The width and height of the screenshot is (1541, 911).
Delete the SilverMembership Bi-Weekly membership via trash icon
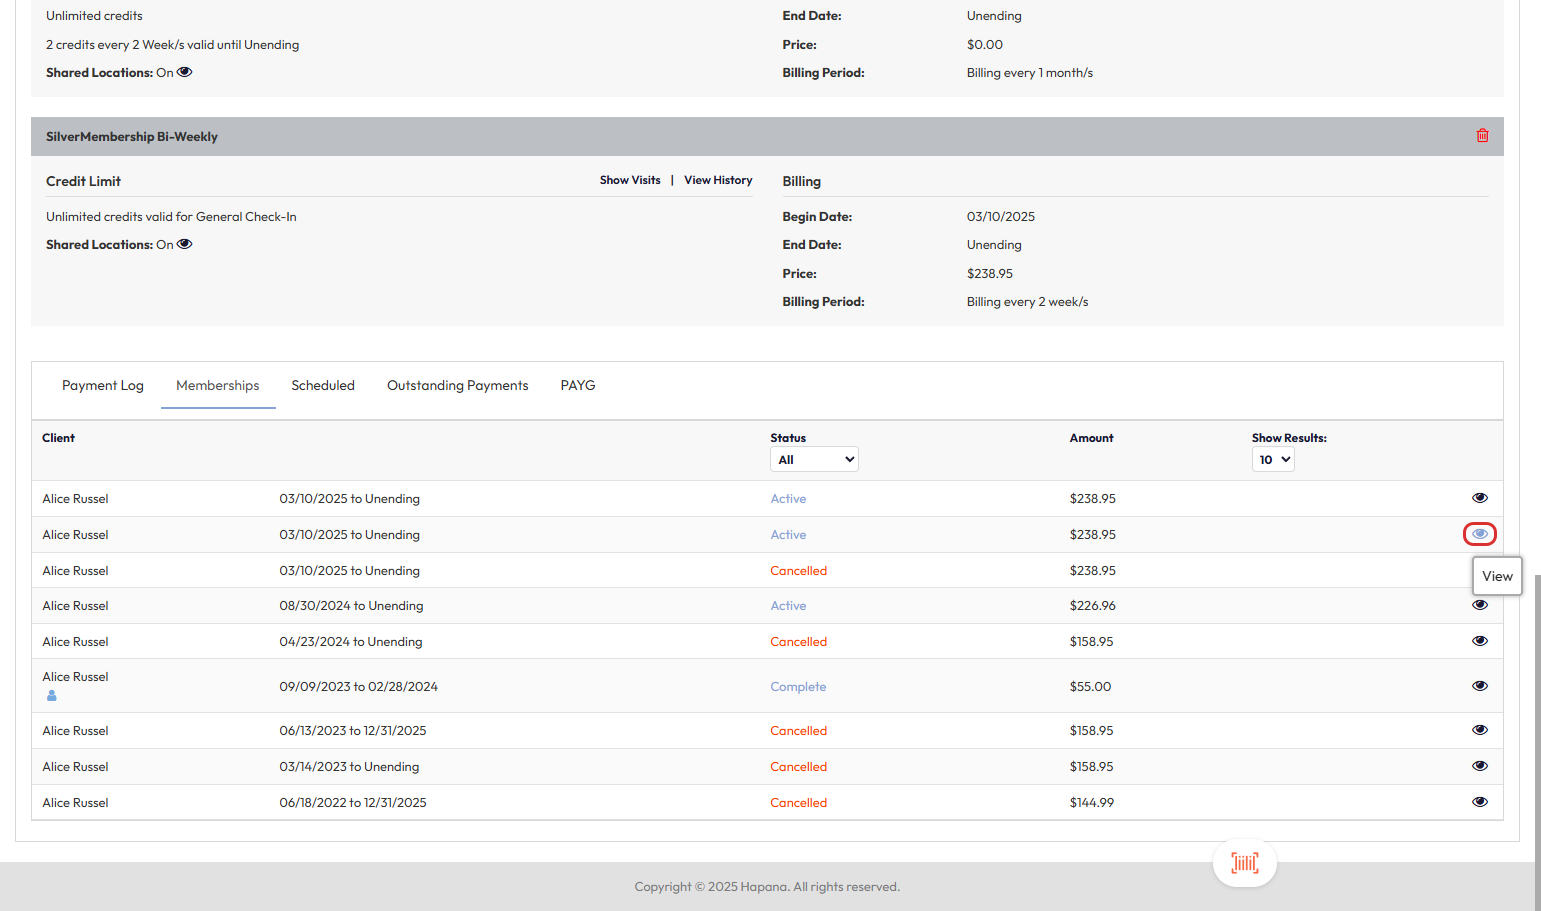1482,136
